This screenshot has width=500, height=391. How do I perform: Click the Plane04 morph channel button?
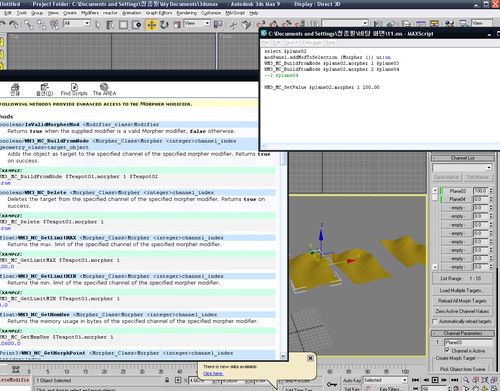[x=458, y=199]
